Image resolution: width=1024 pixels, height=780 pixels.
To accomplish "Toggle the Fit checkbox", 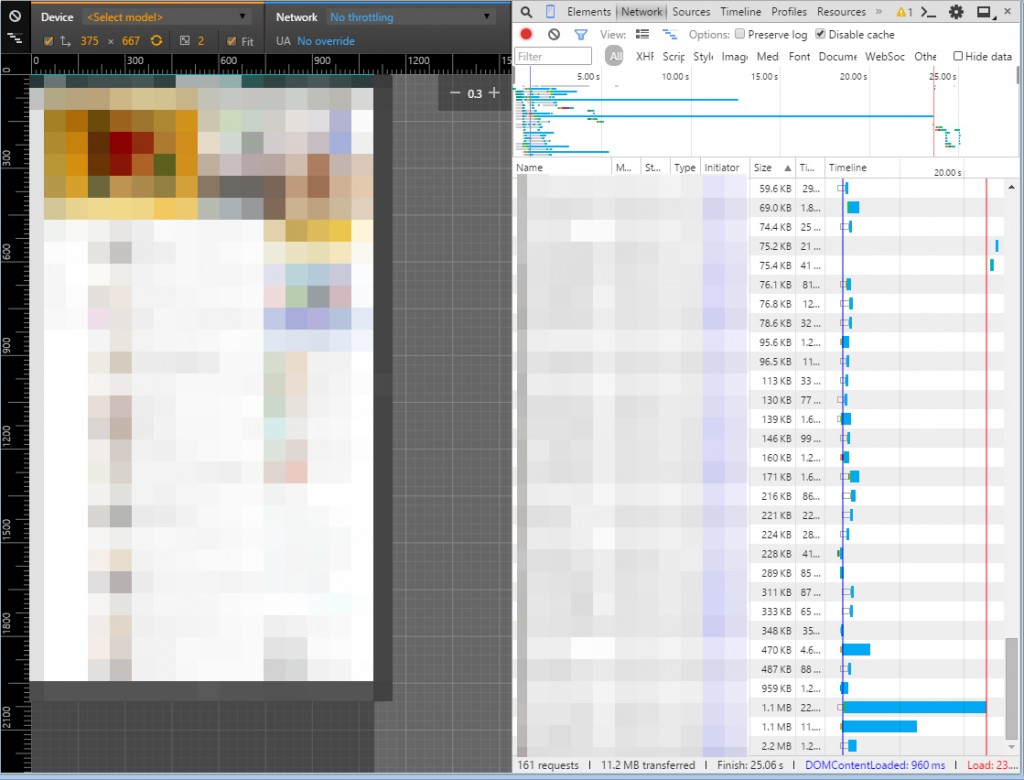I will tap(232, 41).
